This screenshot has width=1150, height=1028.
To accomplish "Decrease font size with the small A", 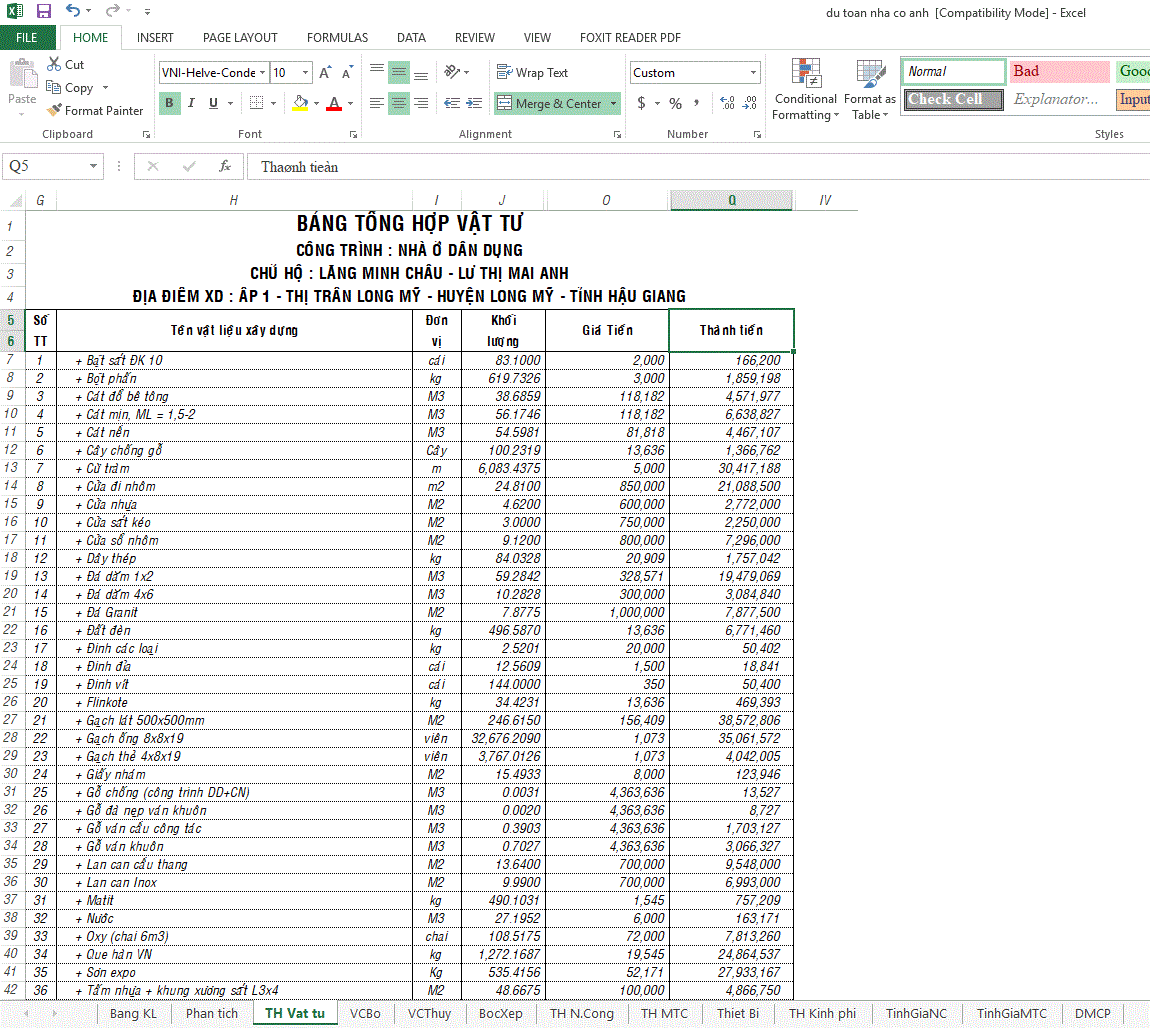I will click(x=347, y=73).
